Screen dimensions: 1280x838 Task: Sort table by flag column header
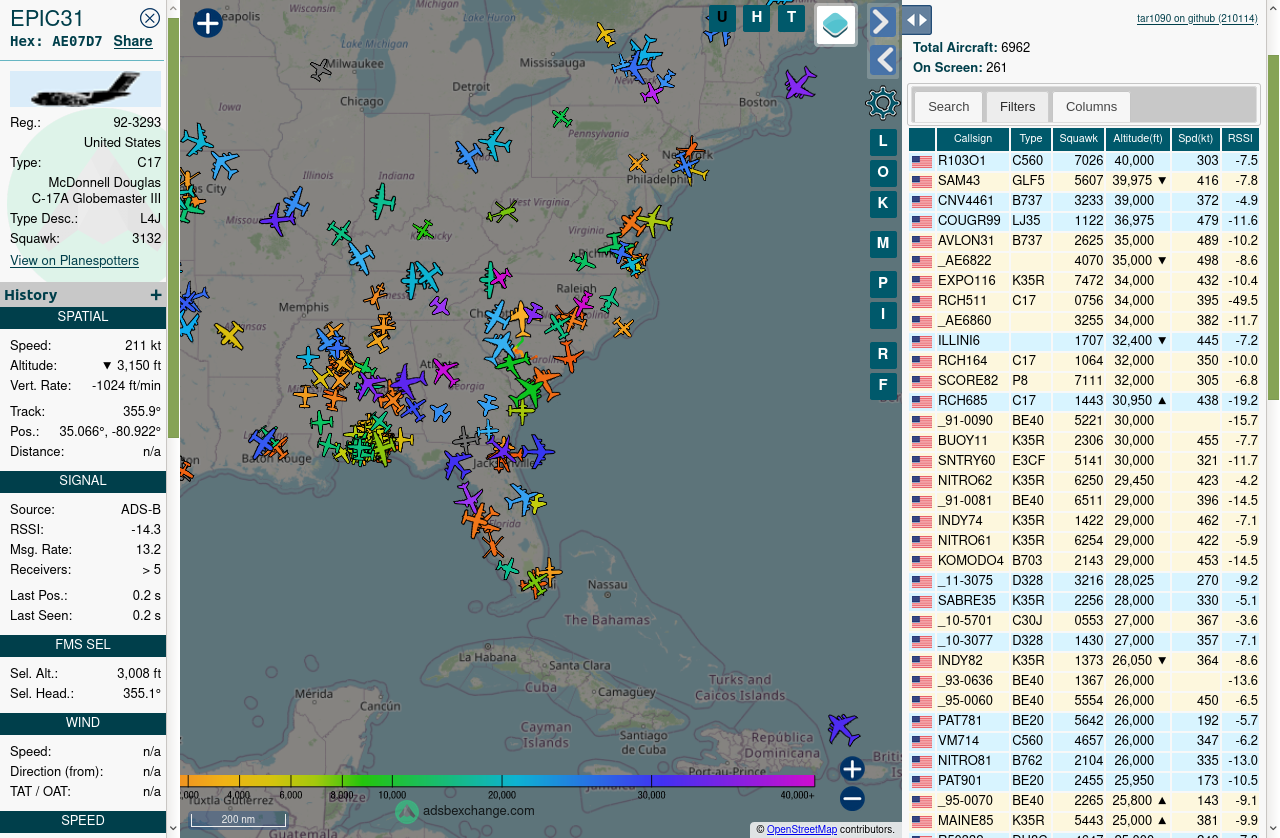tap(922, 139)
